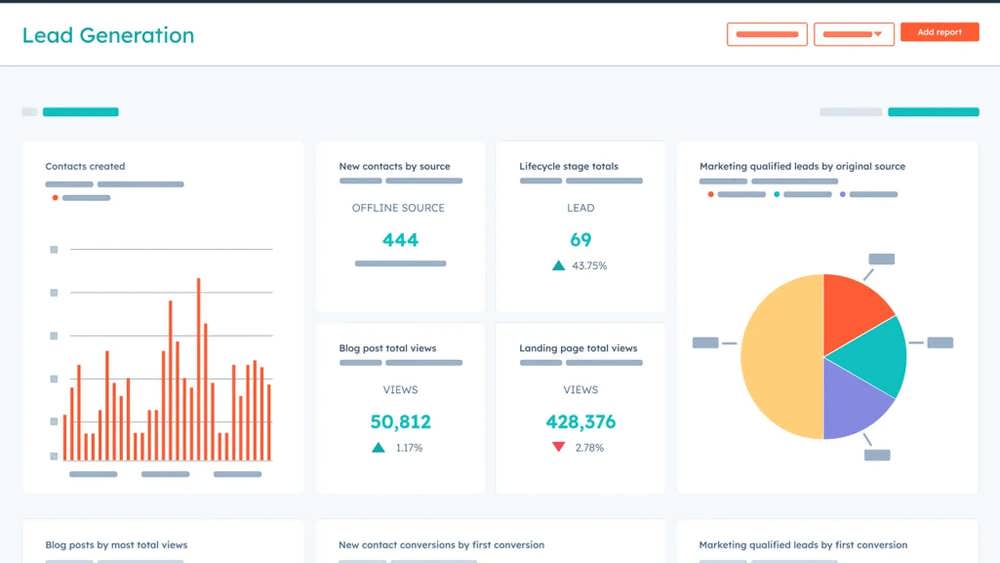Click the 50,812 views value

click(x=401, y=422)
